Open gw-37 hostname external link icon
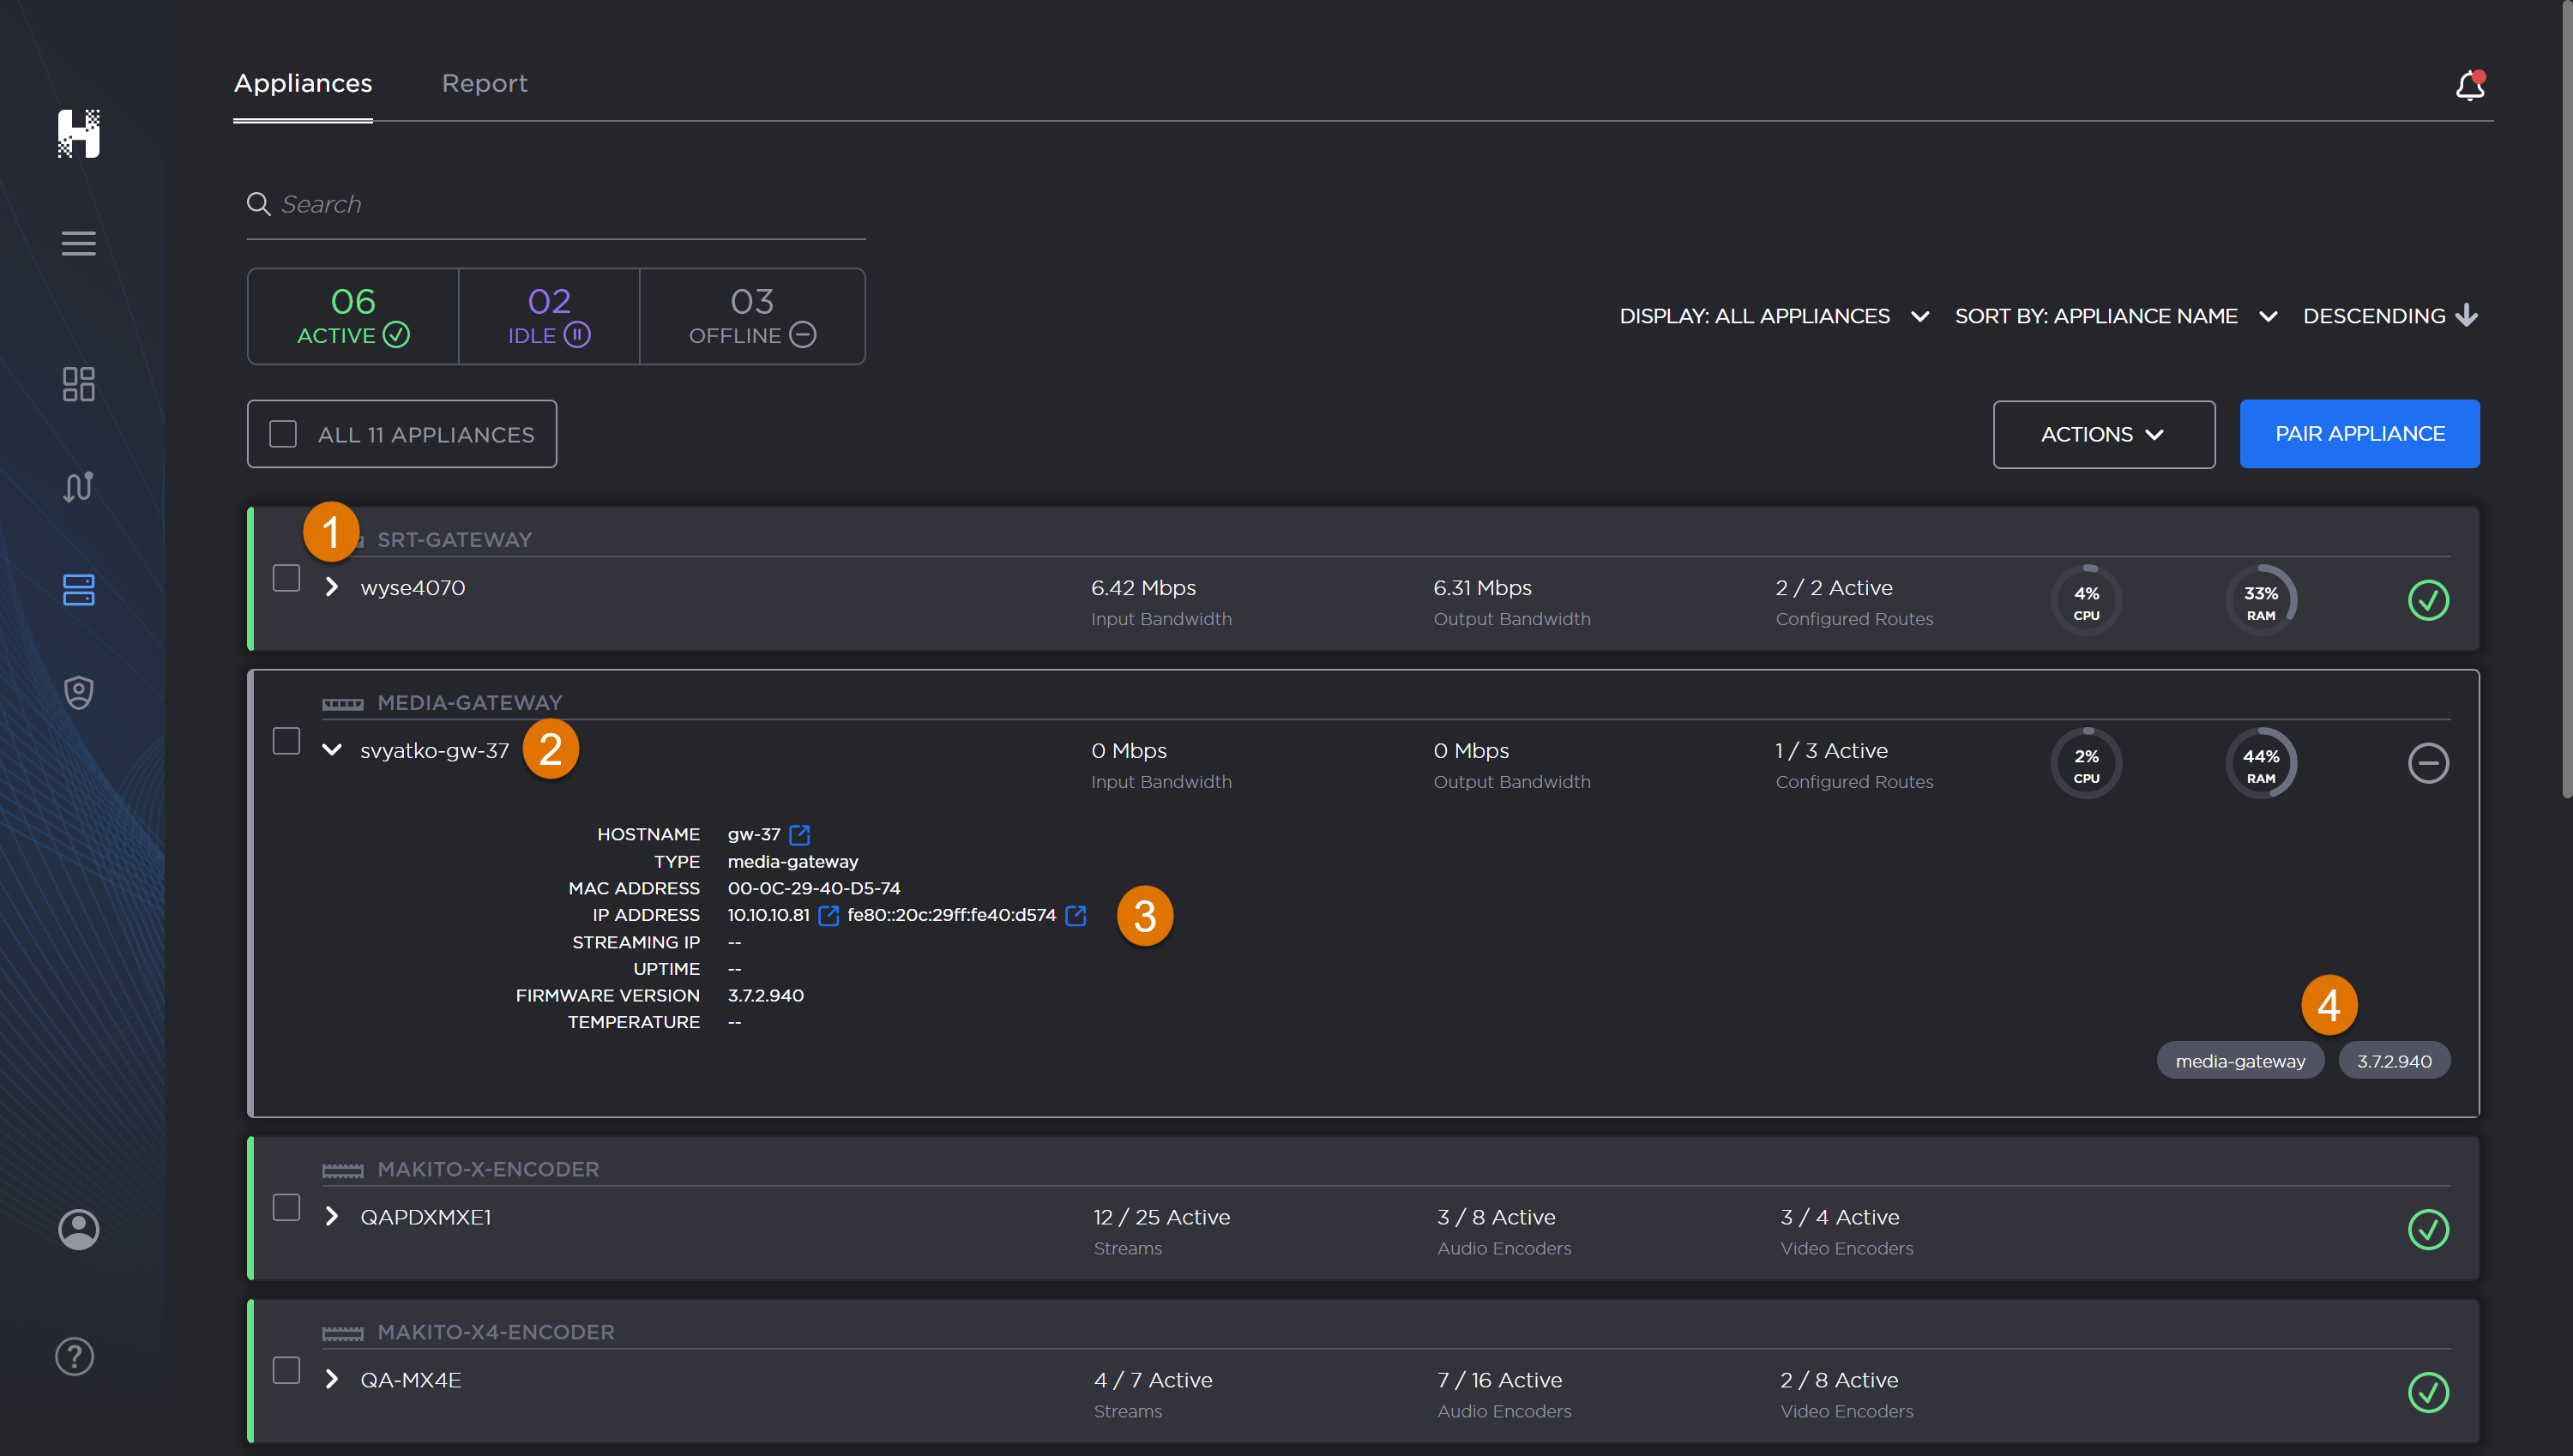This screenshot has width=2573, height=1456. tap(799, 834)
